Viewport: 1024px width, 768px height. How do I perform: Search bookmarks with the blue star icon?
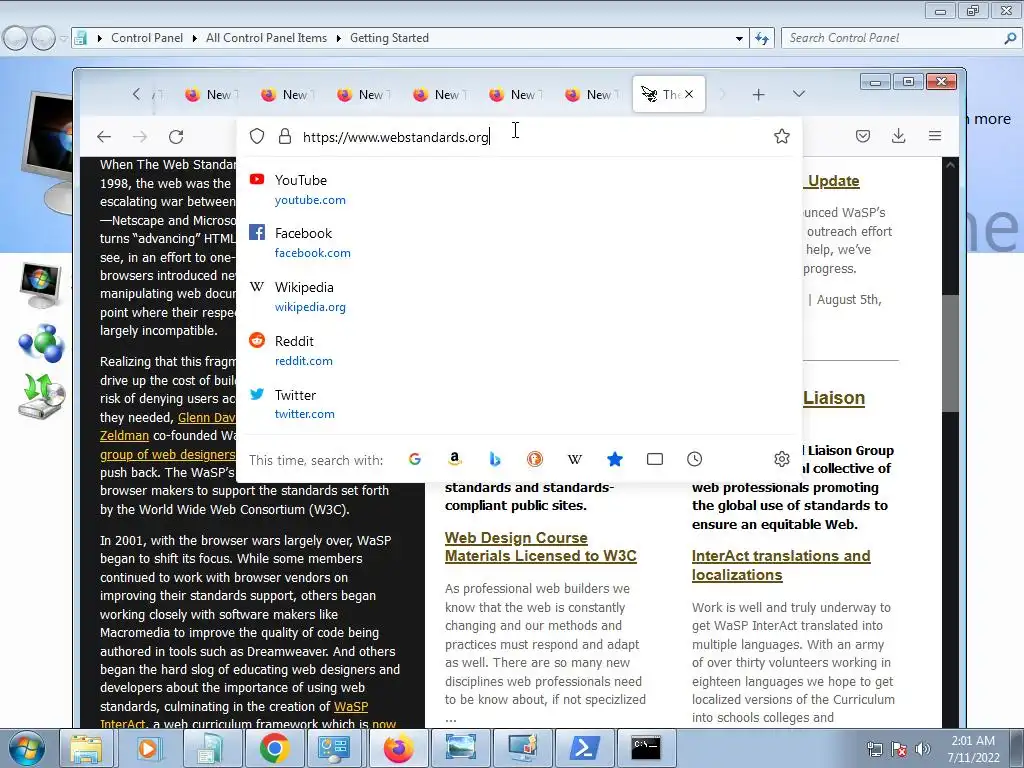[x=615, y=459]
